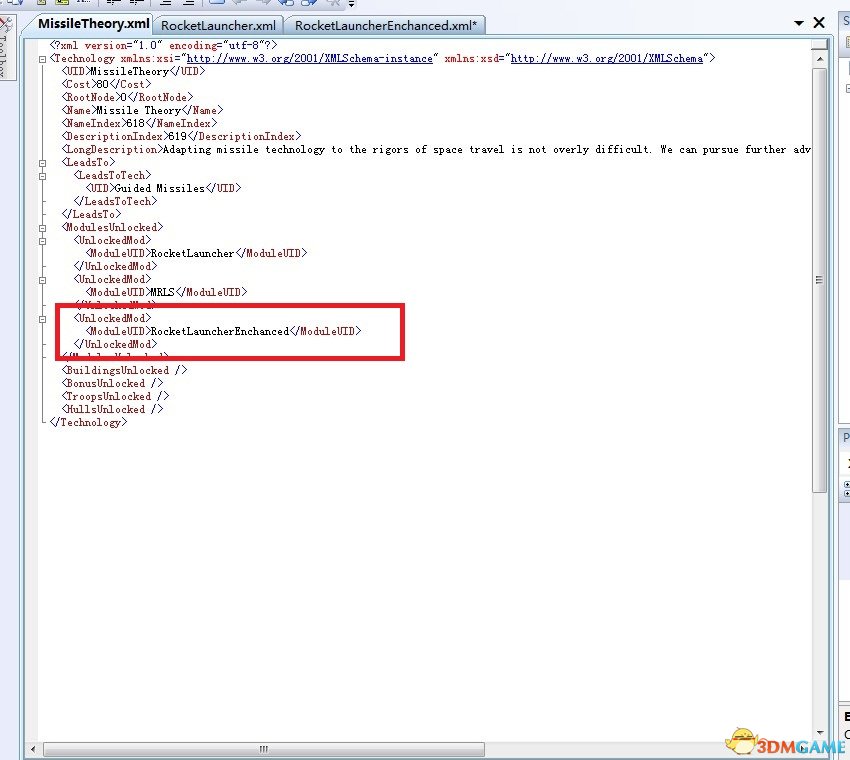The image size is (850, 760).
Task: Select the RocketLauncherEnchanced.xml* tab
Action: [x=385, y=25]
